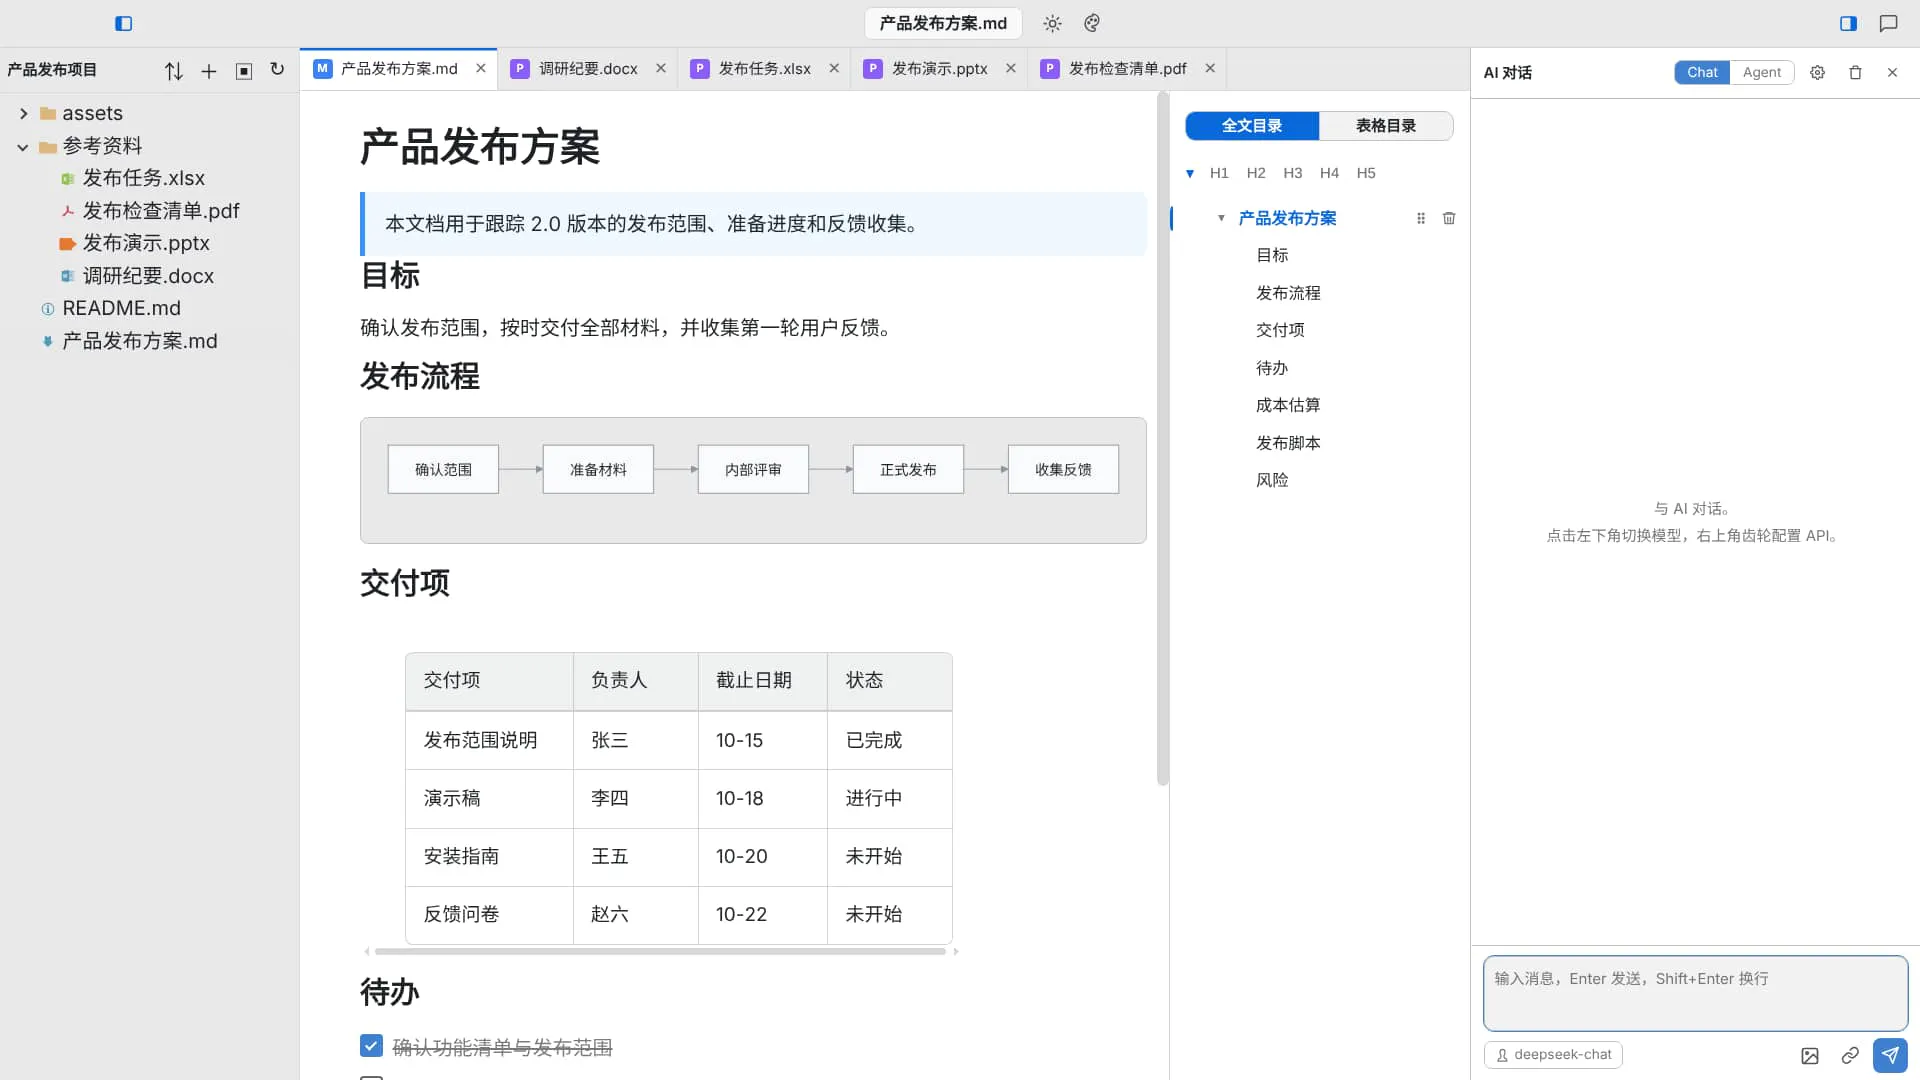Clear the AI conversation with trash icon
Image resolution: width=1920 pixels, height=1080 pixels.
(x=1855, y=73)
